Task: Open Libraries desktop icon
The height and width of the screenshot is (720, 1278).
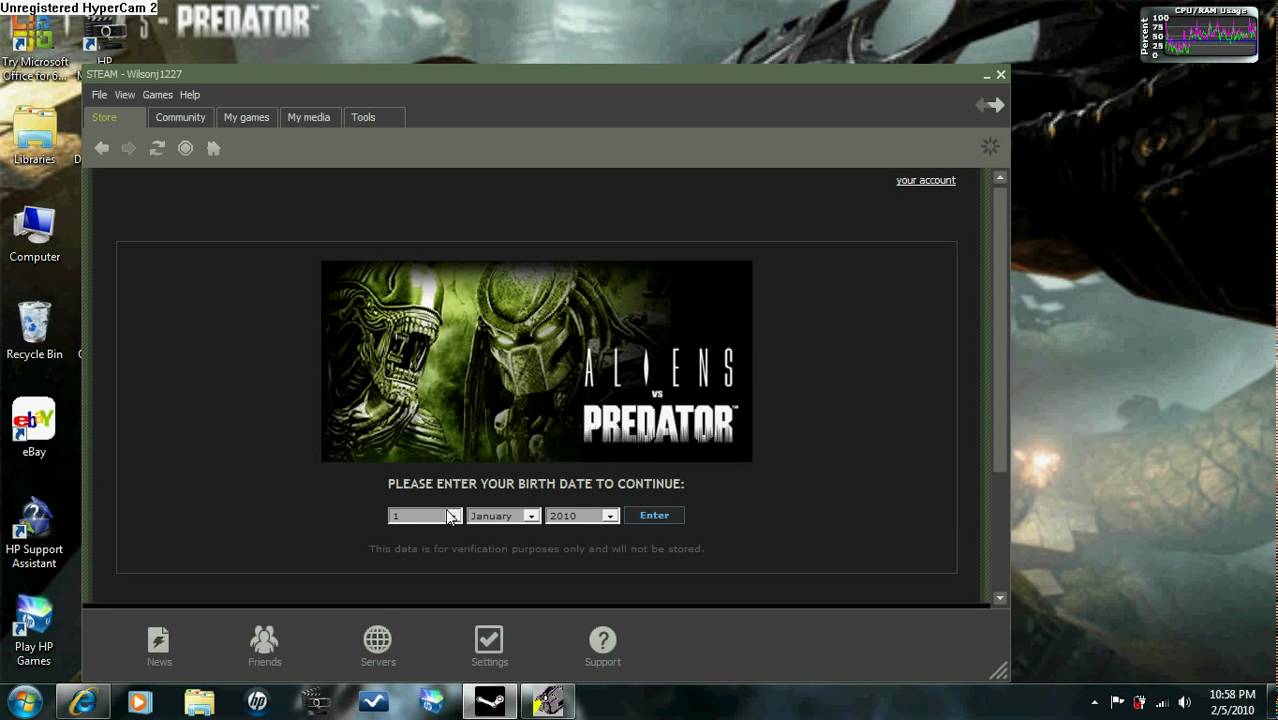Action: click(x=34, y=137)
